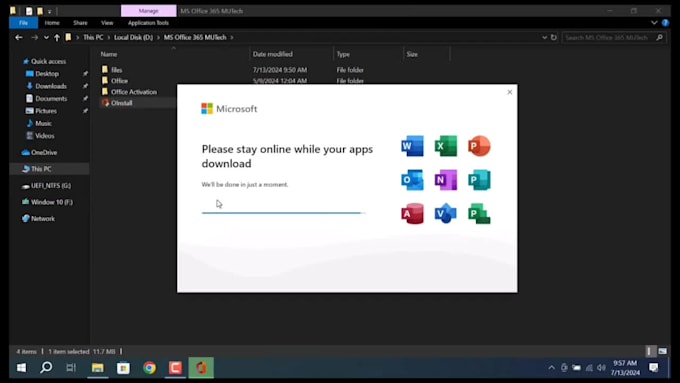Open Explorer help icon

pyautogui.click(x=665, y=23)
